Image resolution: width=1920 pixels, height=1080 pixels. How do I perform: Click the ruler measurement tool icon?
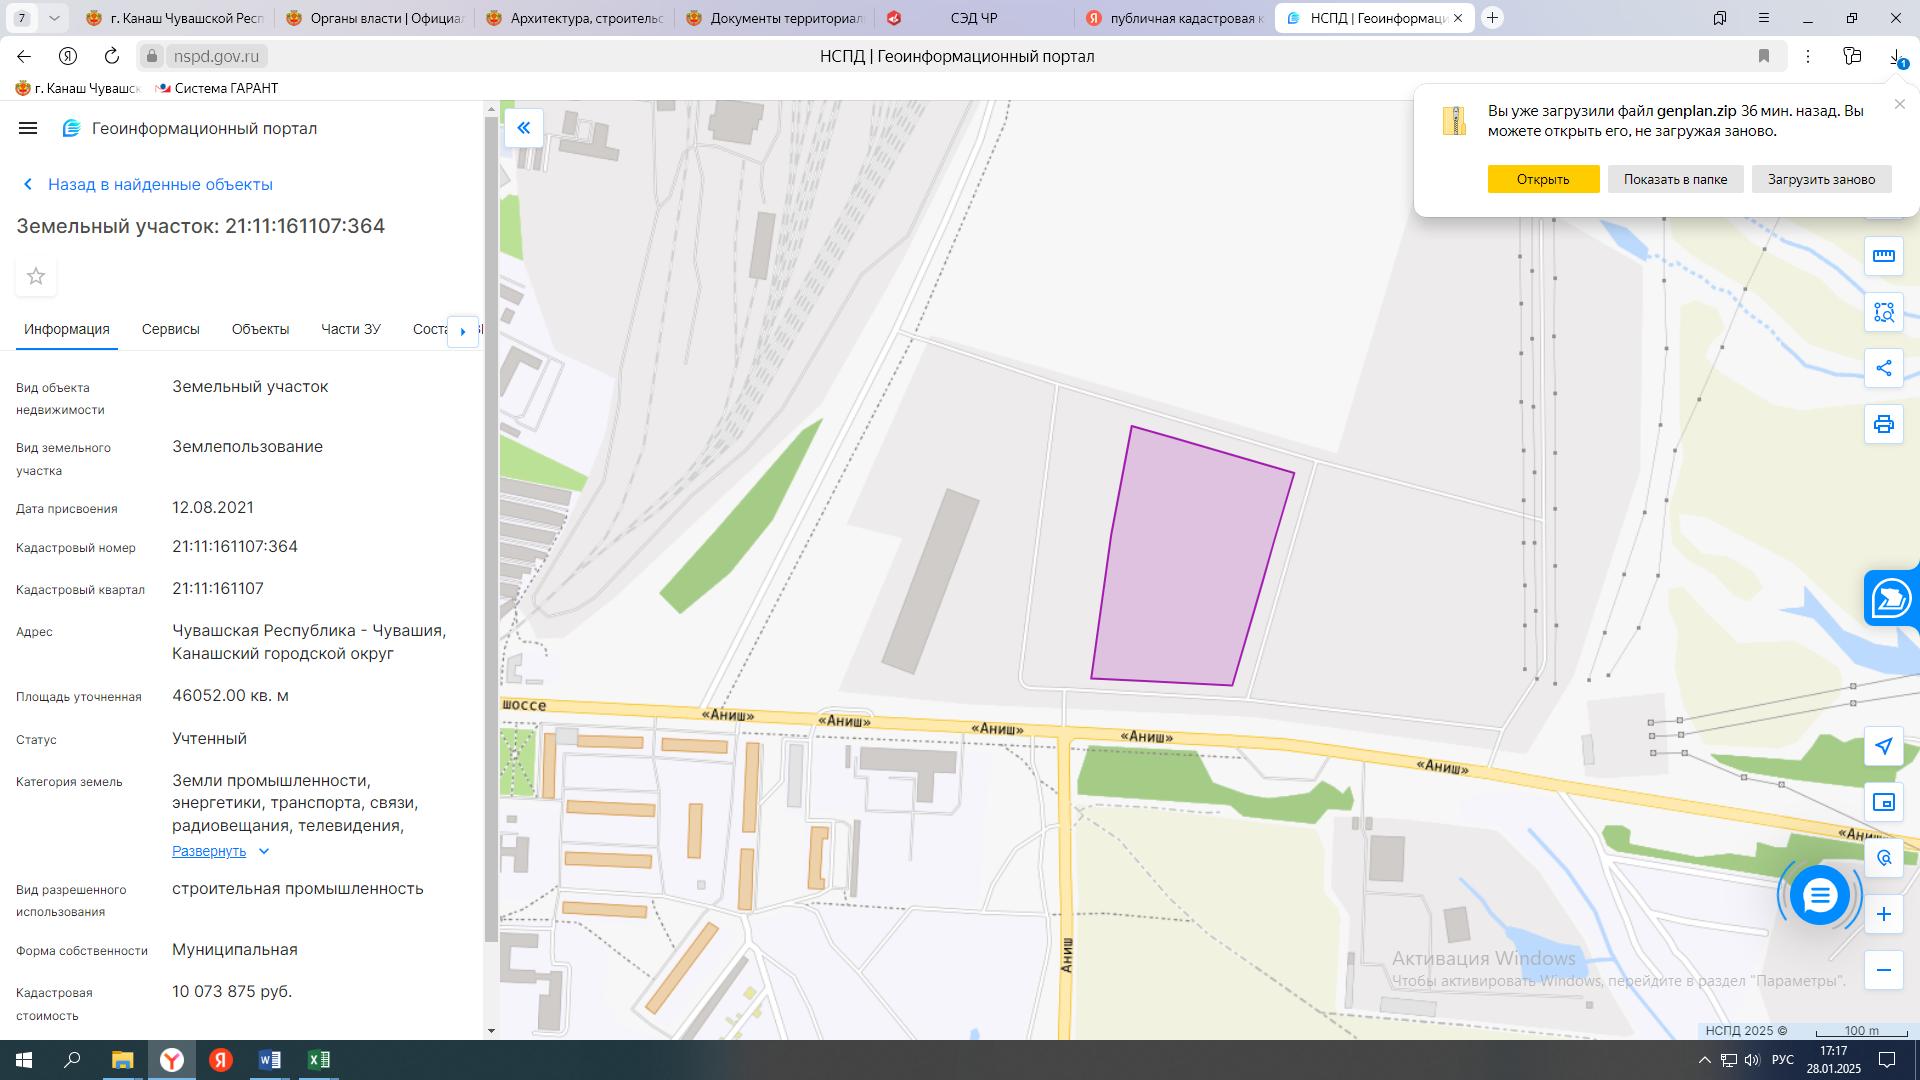tap(1883, 256)
